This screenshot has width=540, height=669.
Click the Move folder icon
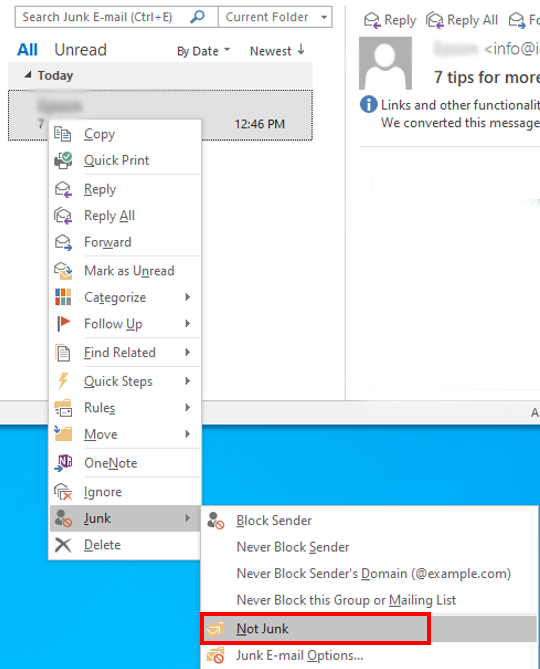(63, 434)
